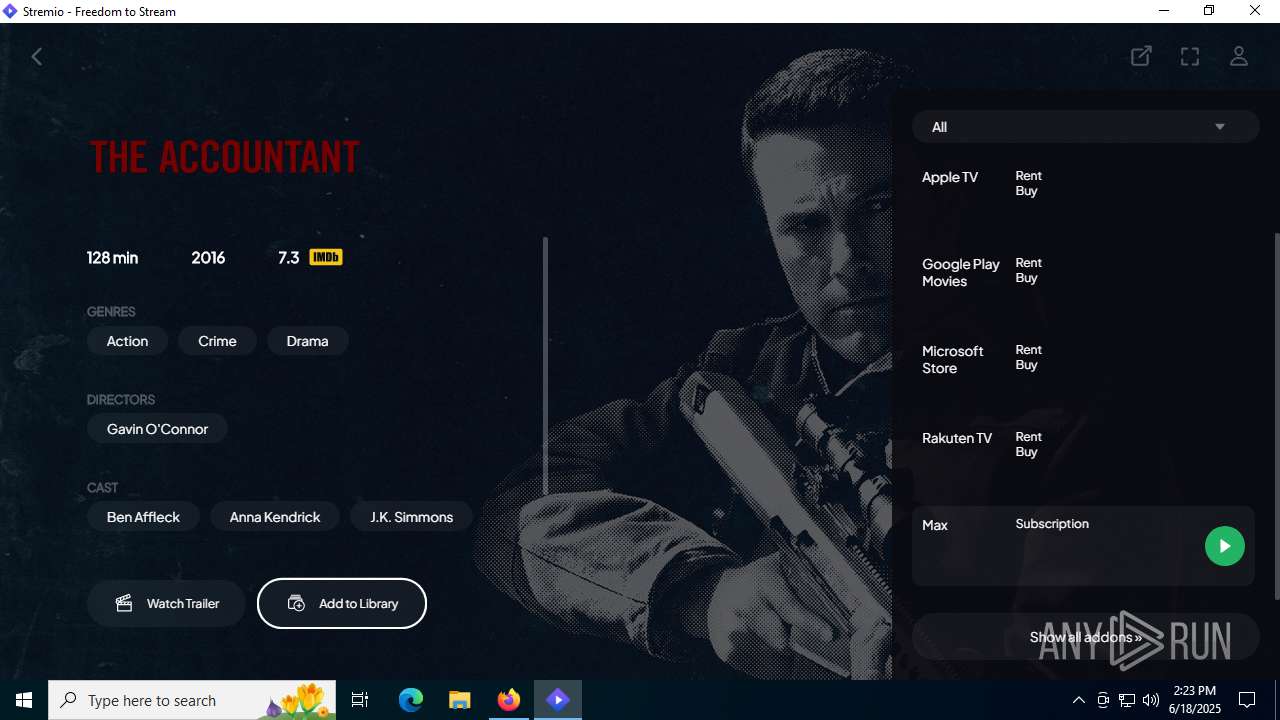Open Windows Start menu

[24, 700]
